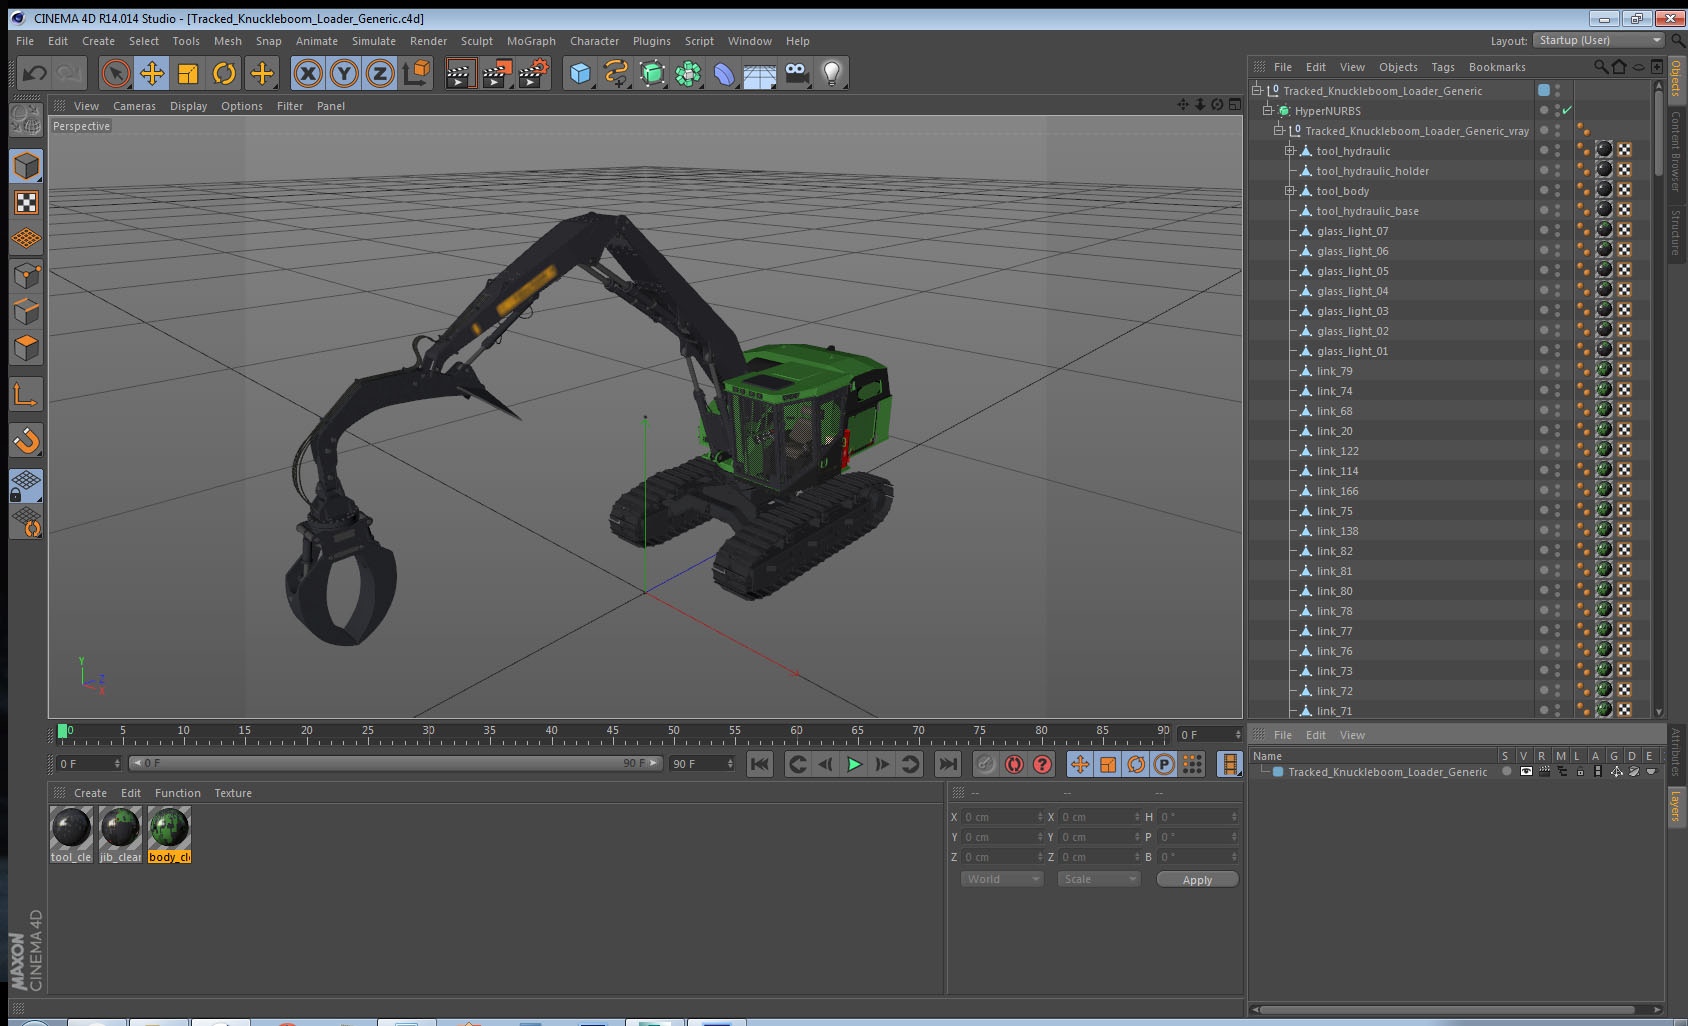Open the viewport Cameras menu
The width and height of the screenshot is (1688, 1026).
[134, 106]
